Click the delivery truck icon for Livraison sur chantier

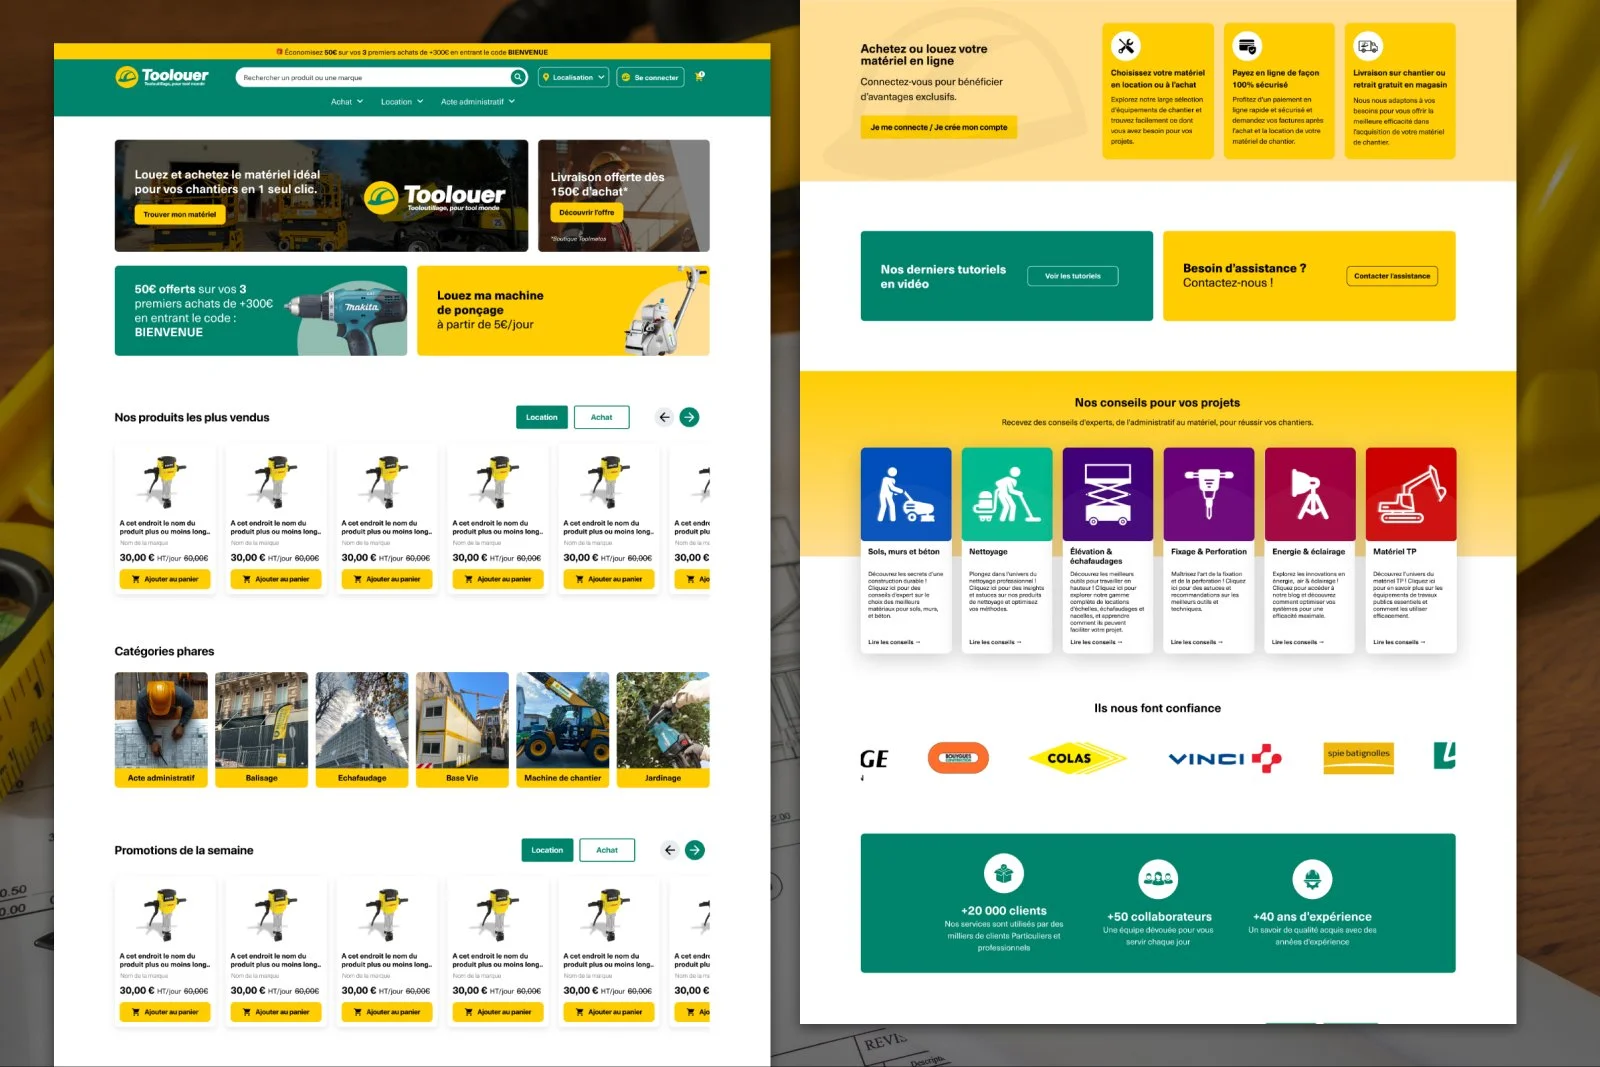tap(1367, 45)
